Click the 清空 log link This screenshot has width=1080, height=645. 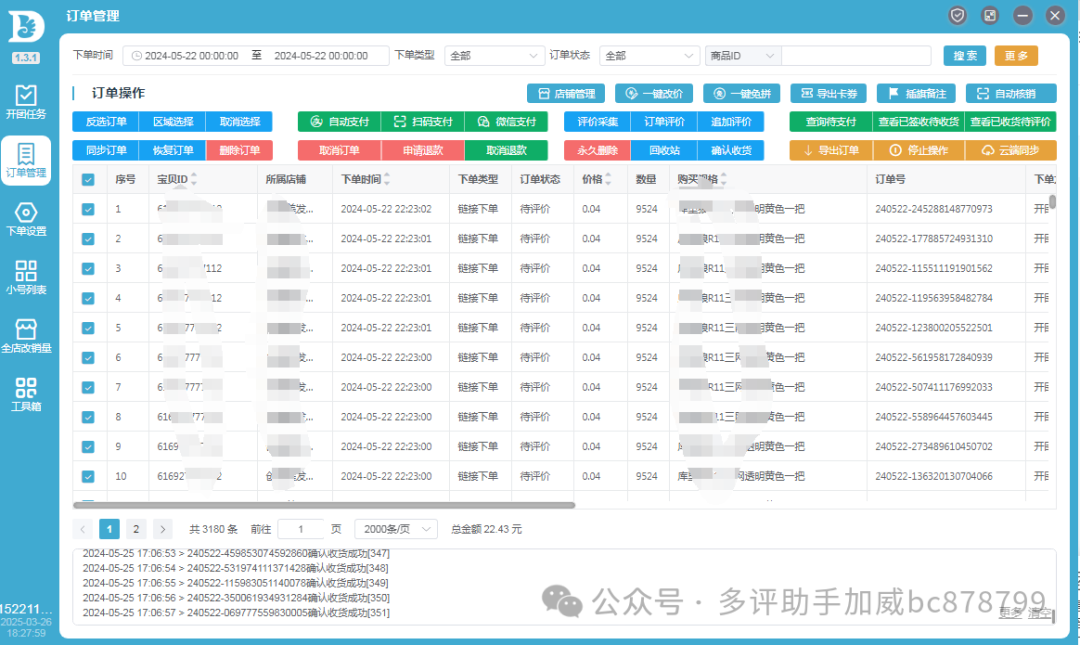1040,613
